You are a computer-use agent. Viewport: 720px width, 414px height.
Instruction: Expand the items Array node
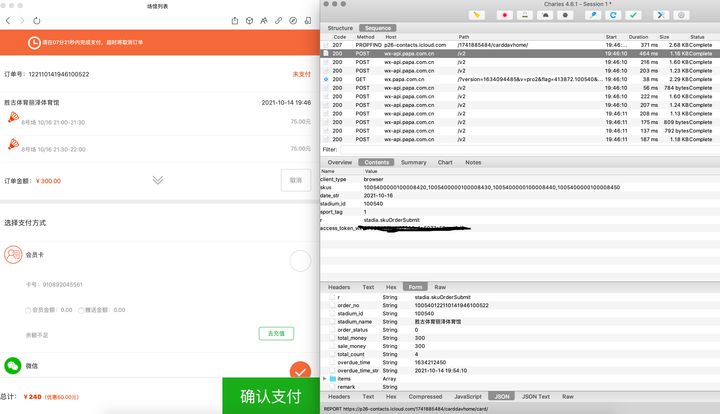pyautogui.click(x=325, y=379)
